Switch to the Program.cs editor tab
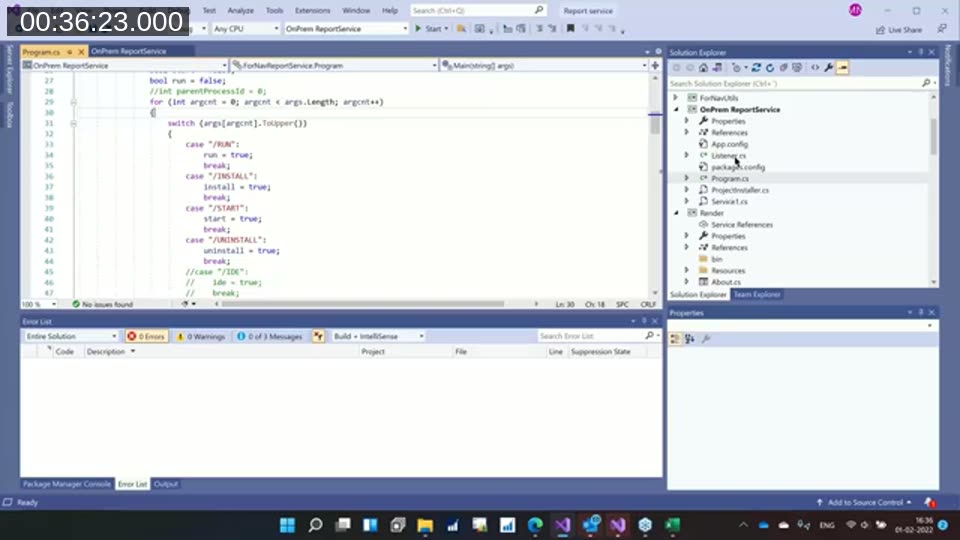Screen dimensions: 960x540 [x=42, y=52]
